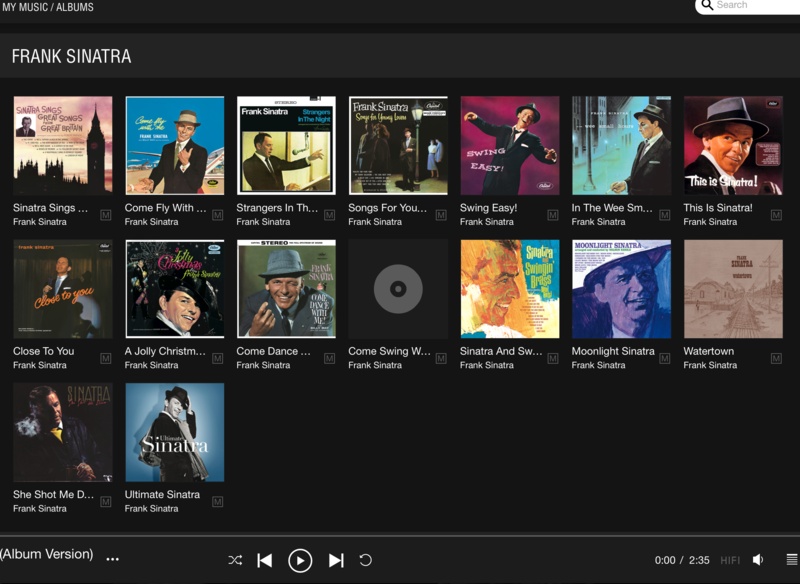The image size is (800, 584).
Task: Open the Watertown album cover
Action: [x=733, y=289]
